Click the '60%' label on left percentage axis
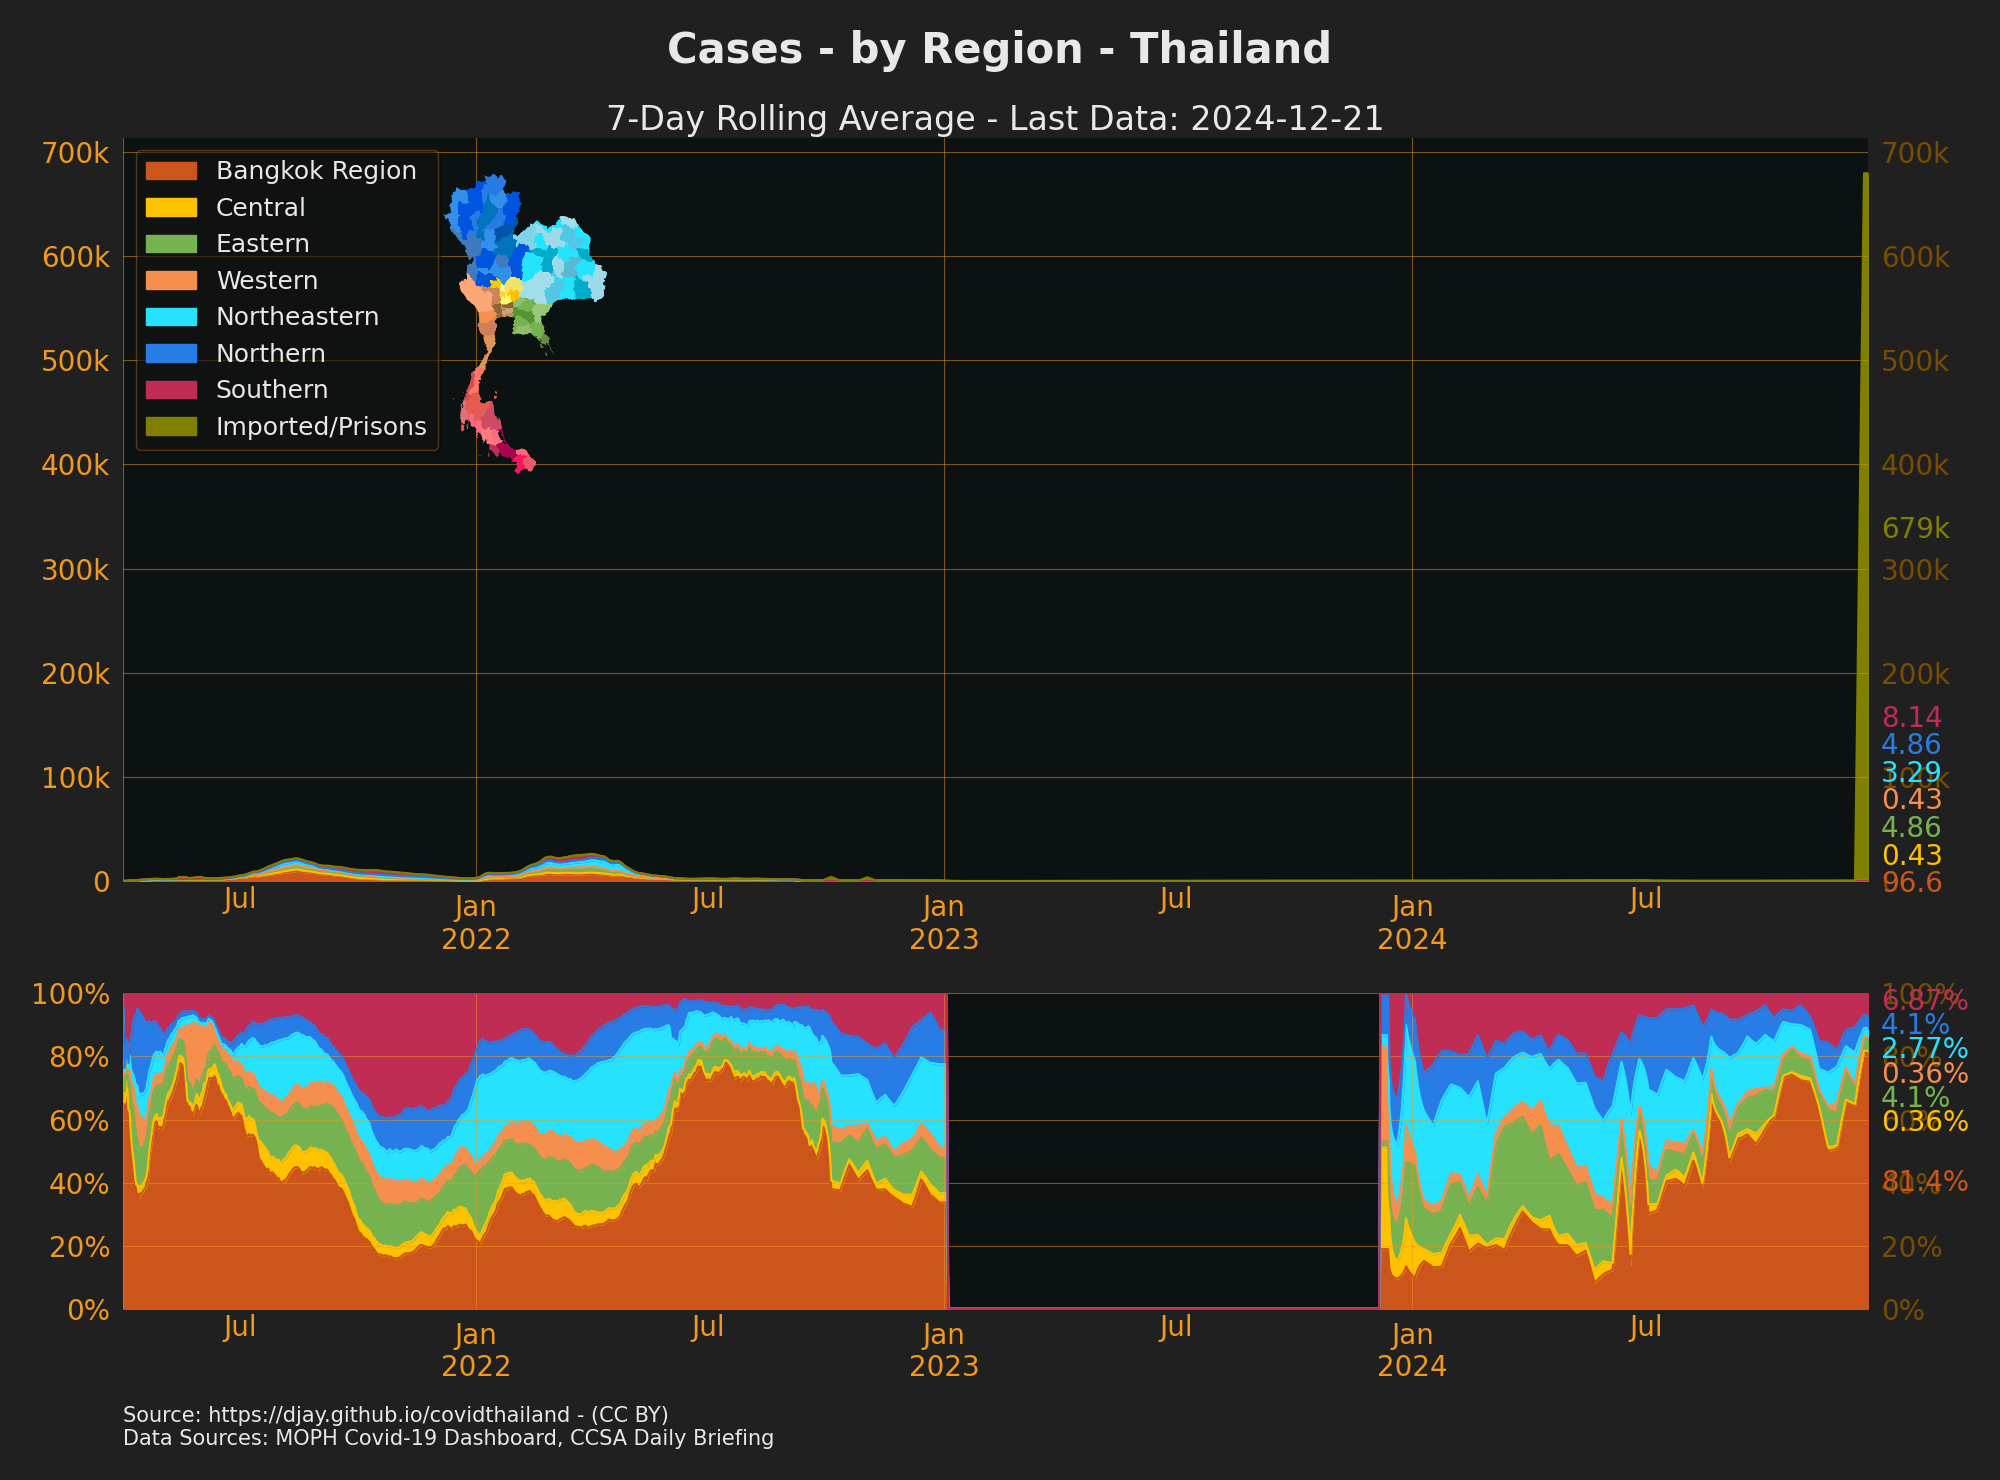Image resolution: width=2000 pixels, height=1480 pixels. pyautogui.click(x=79, y=1120)
